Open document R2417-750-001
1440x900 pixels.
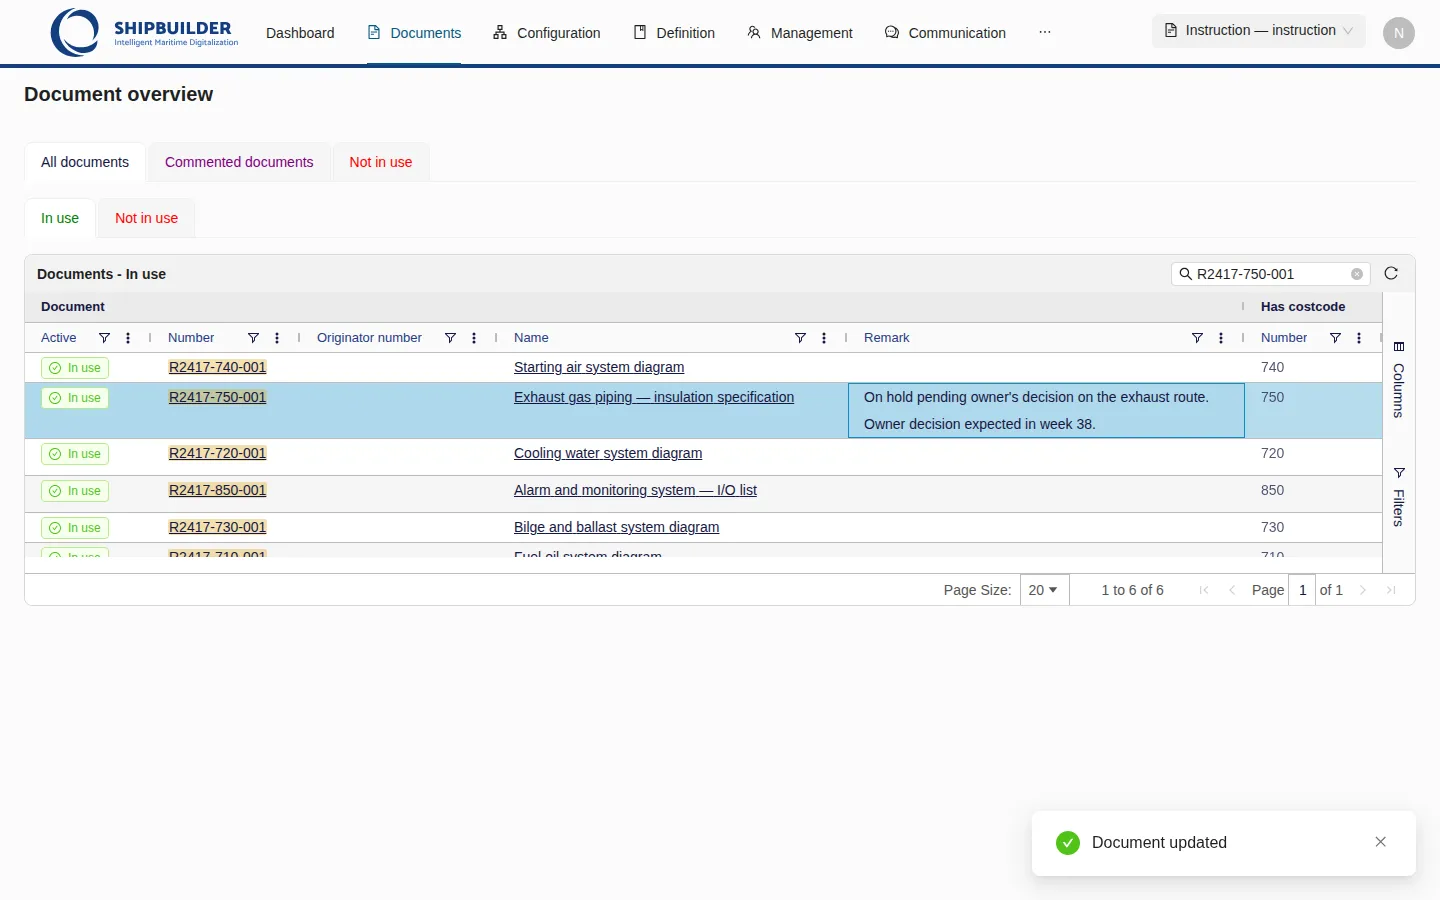pyautogui.click(x=217, y=397)
